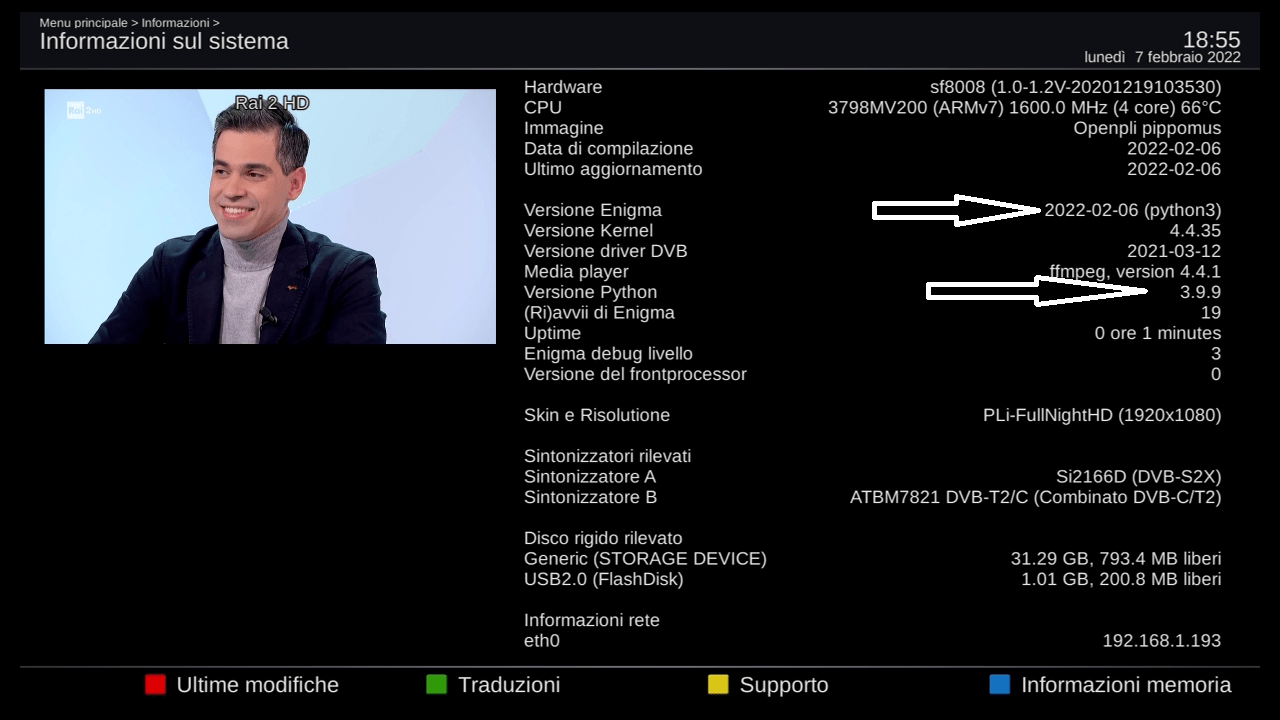This screenshot has height=720, width=1280.
Task: Select the USB2.0 (FlashDisk) label
Action: coord(604,579)
